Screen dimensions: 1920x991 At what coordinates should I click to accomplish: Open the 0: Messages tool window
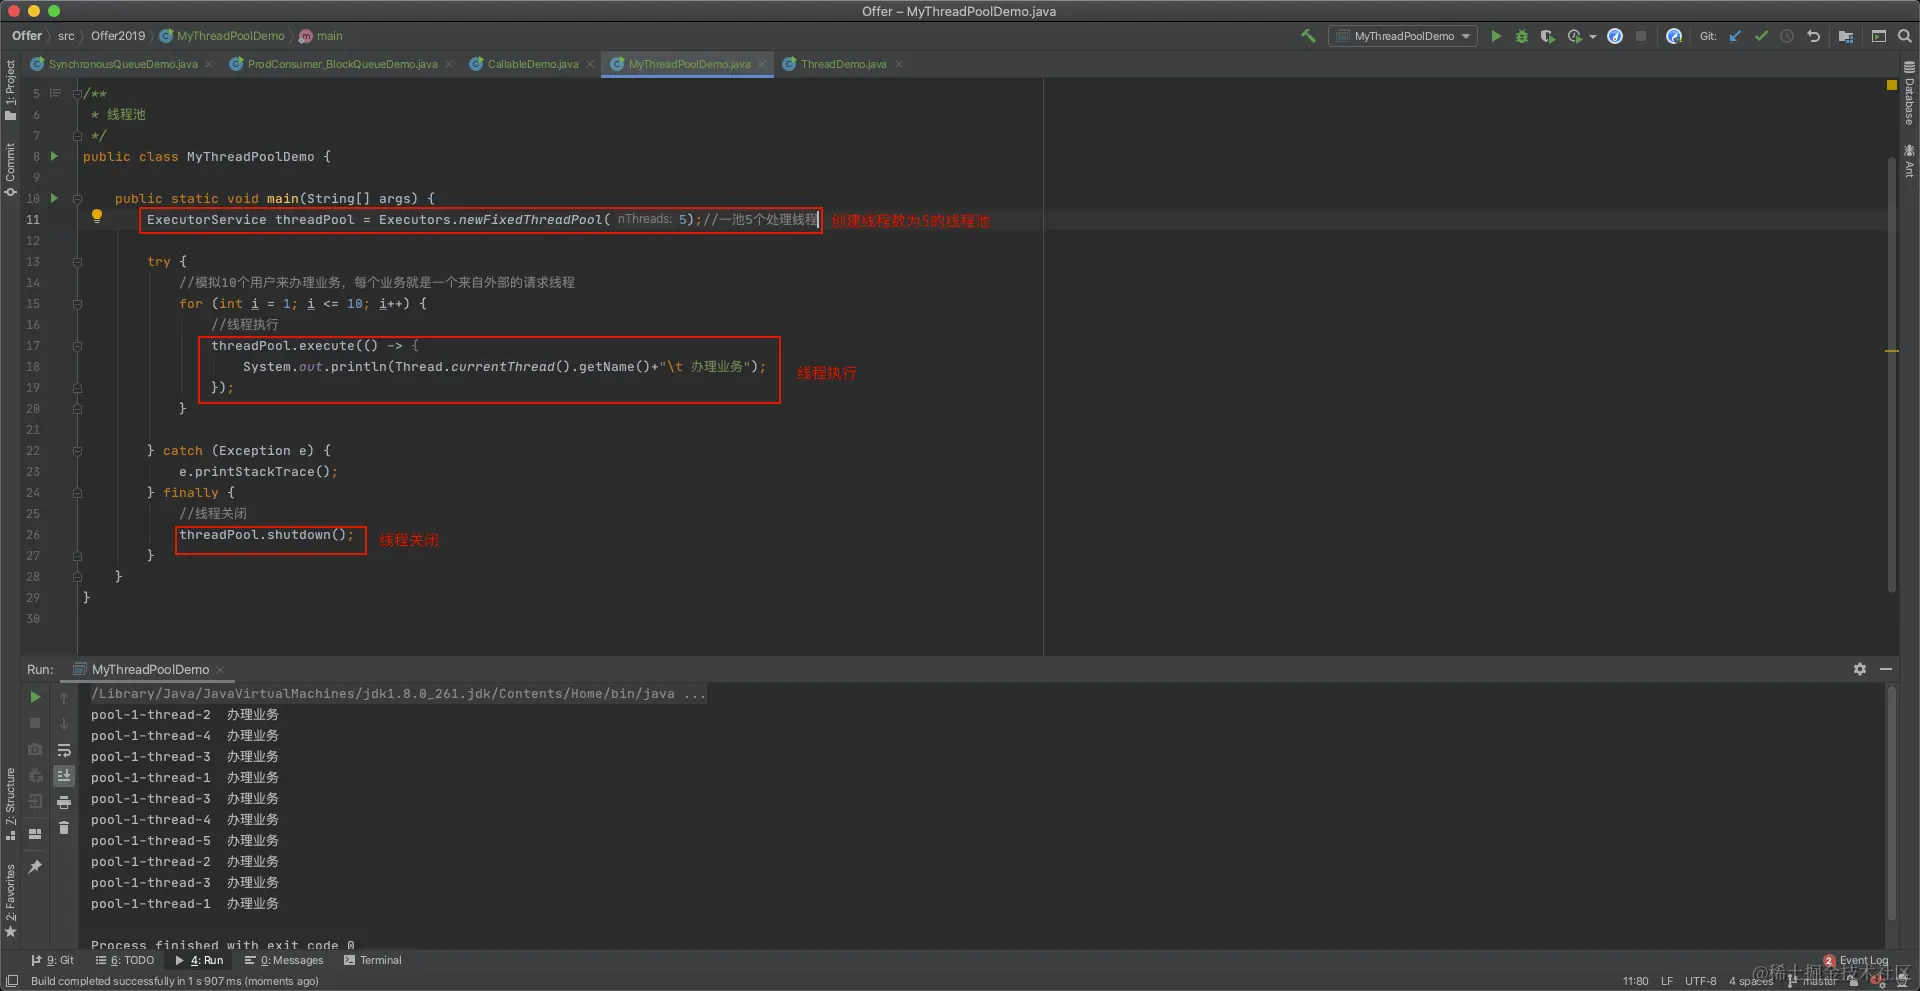284,960
